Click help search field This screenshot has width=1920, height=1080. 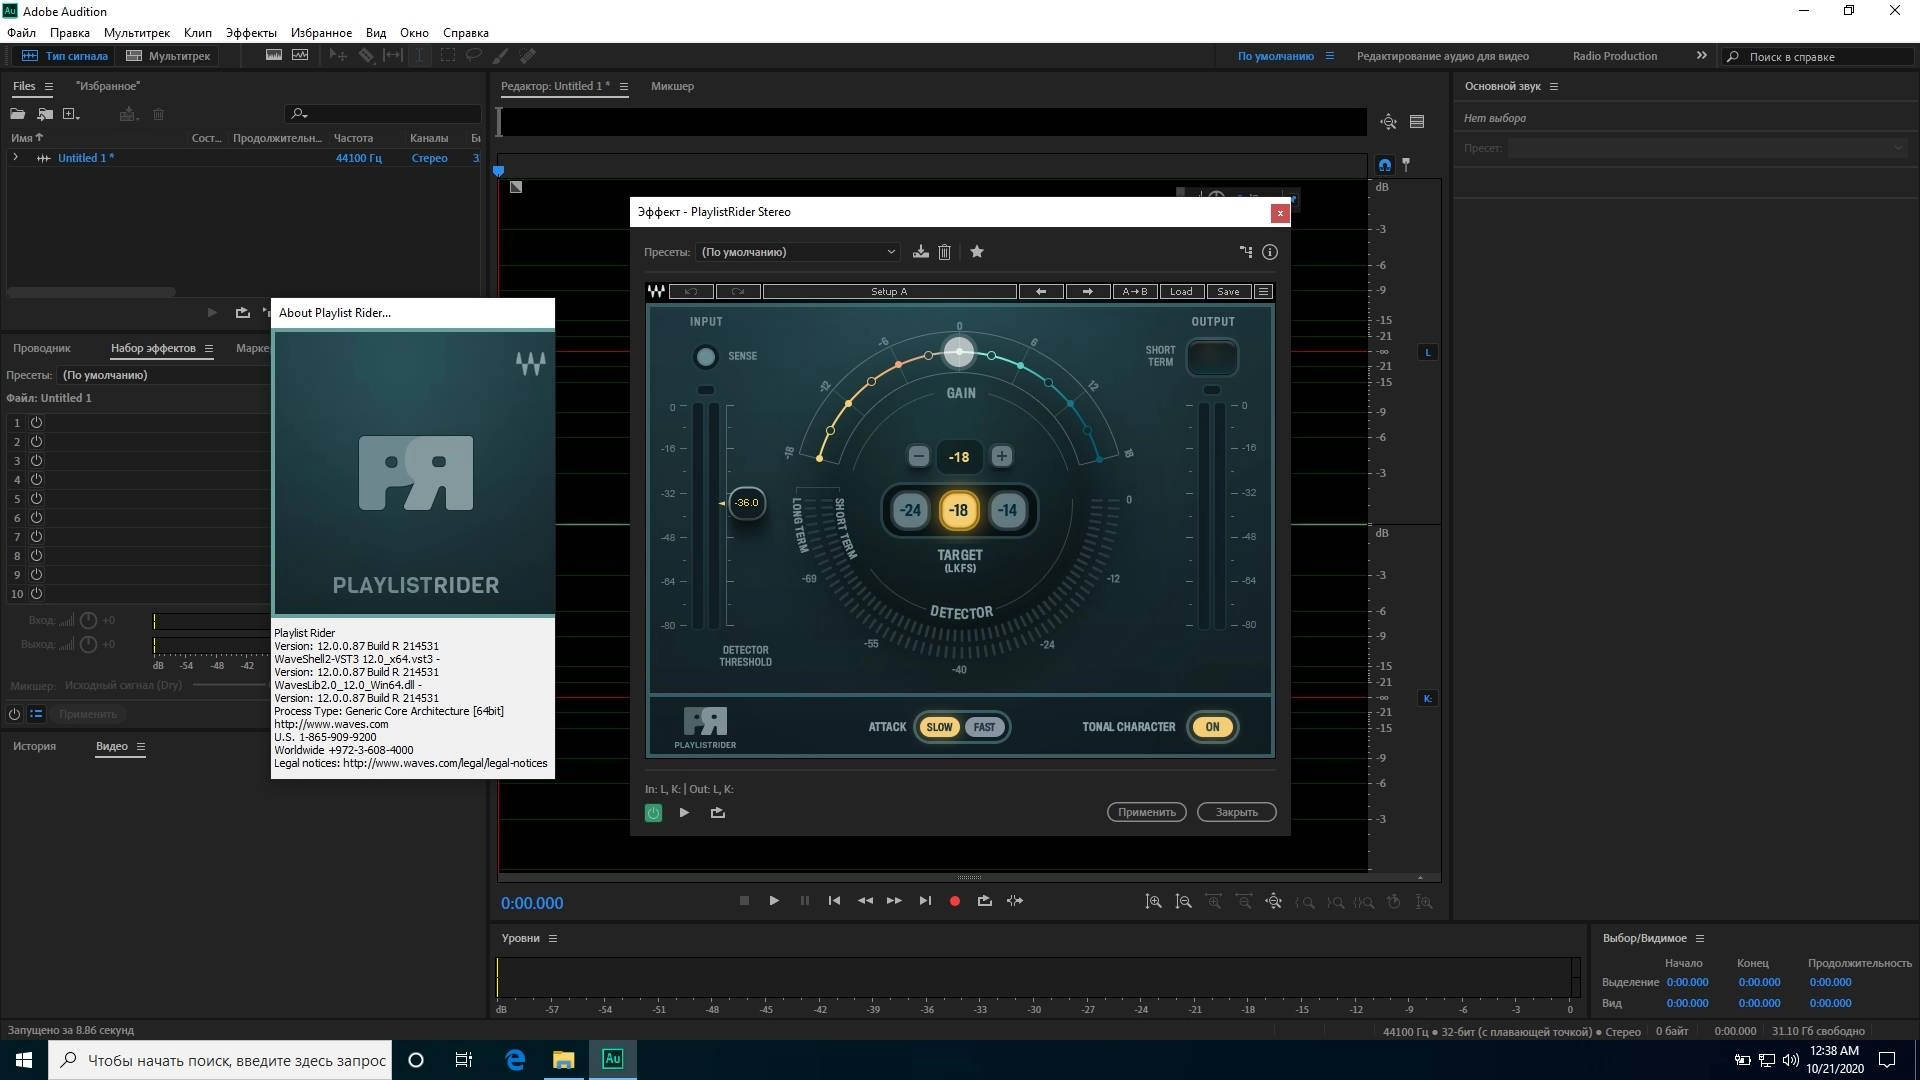(1818, 57)
